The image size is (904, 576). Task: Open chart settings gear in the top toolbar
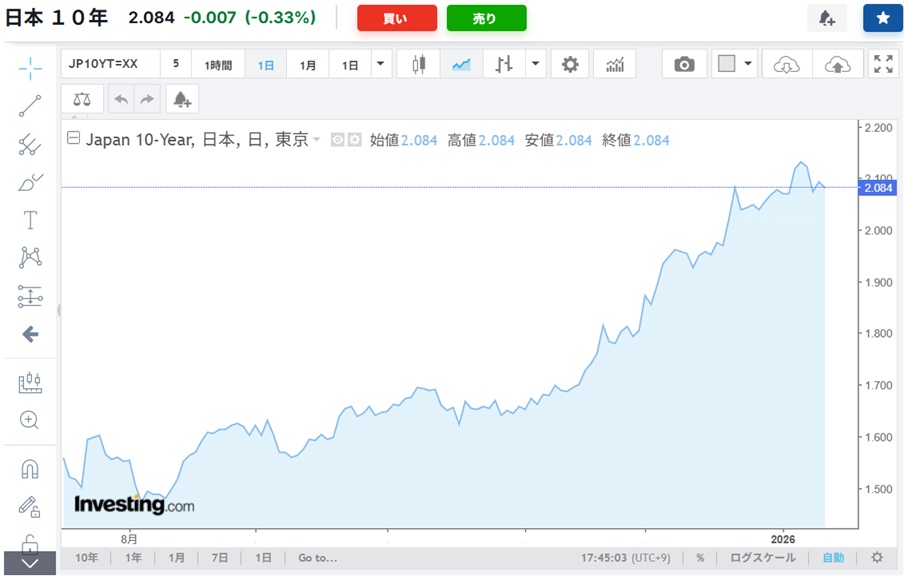point(570,65)
